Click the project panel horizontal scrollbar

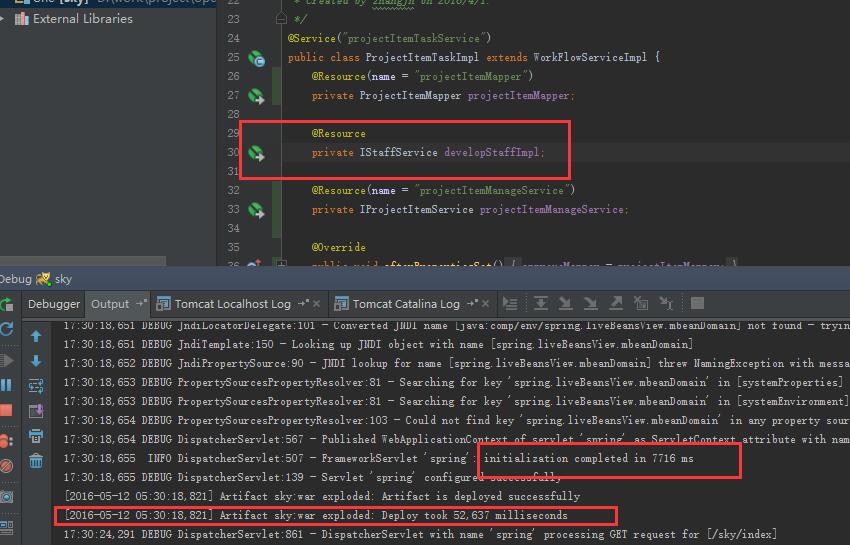pyautogui.click(x=83, y=261)
